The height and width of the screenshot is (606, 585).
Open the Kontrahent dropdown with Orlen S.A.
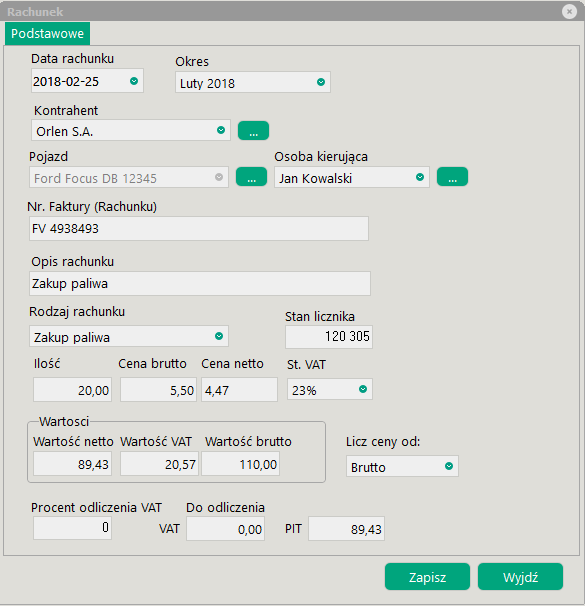click(x=221, y=130)
